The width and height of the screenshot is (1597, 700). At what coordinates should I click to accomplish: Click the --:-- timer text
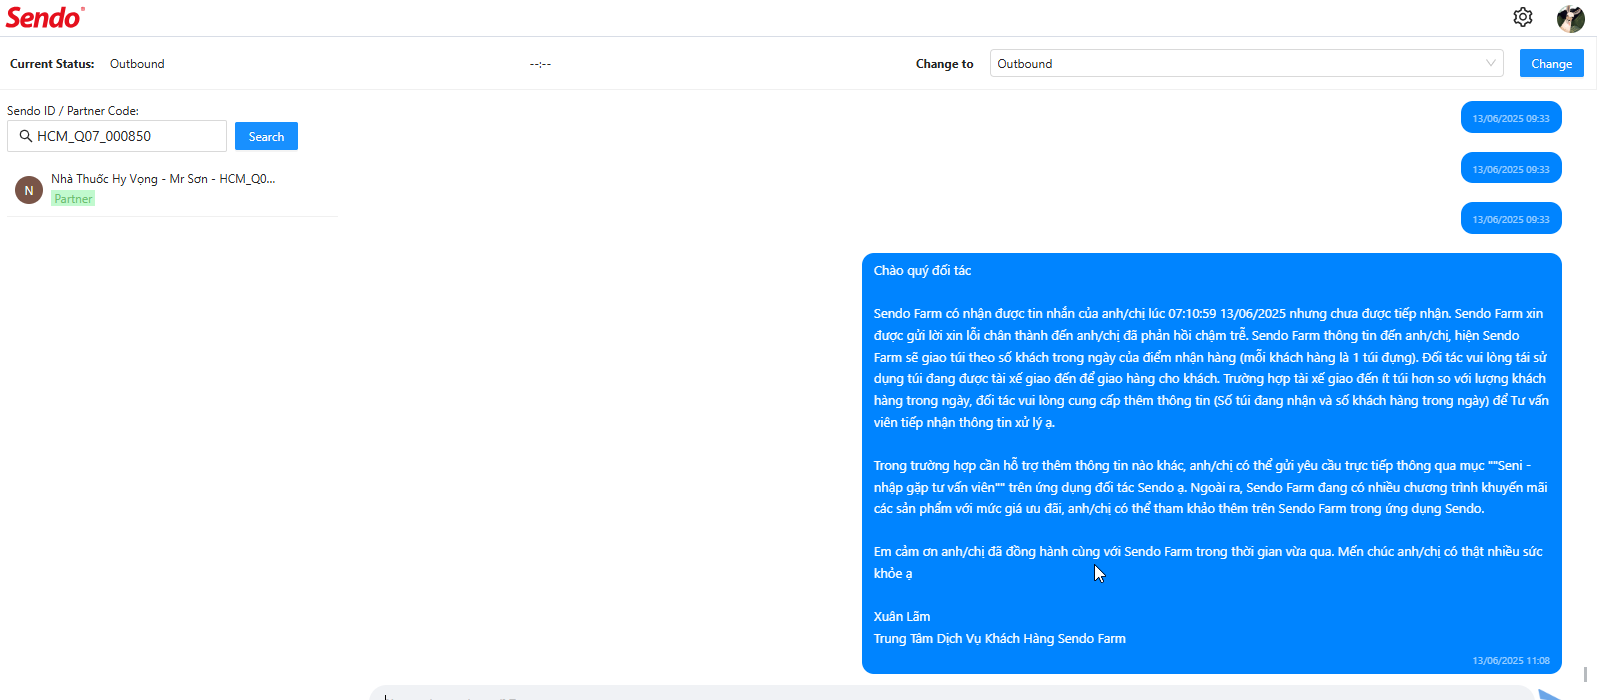[x=540, y=64]
